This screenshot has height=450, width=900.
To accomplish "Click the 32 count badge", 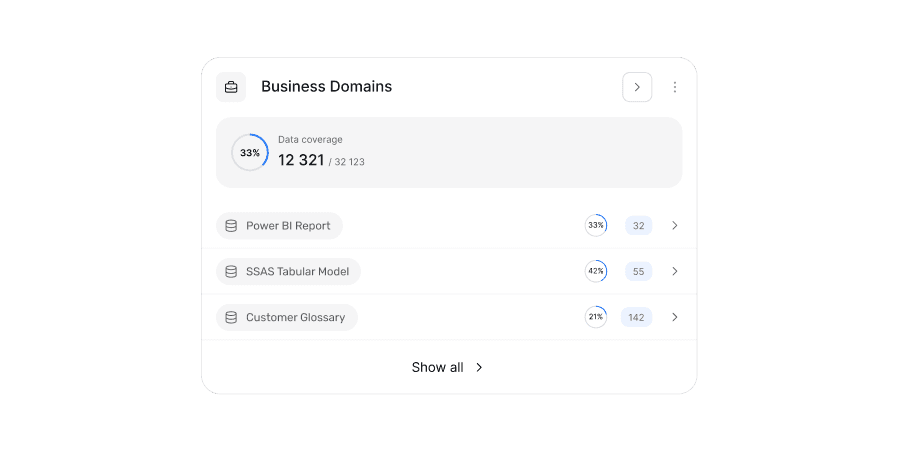I will 638,226.
